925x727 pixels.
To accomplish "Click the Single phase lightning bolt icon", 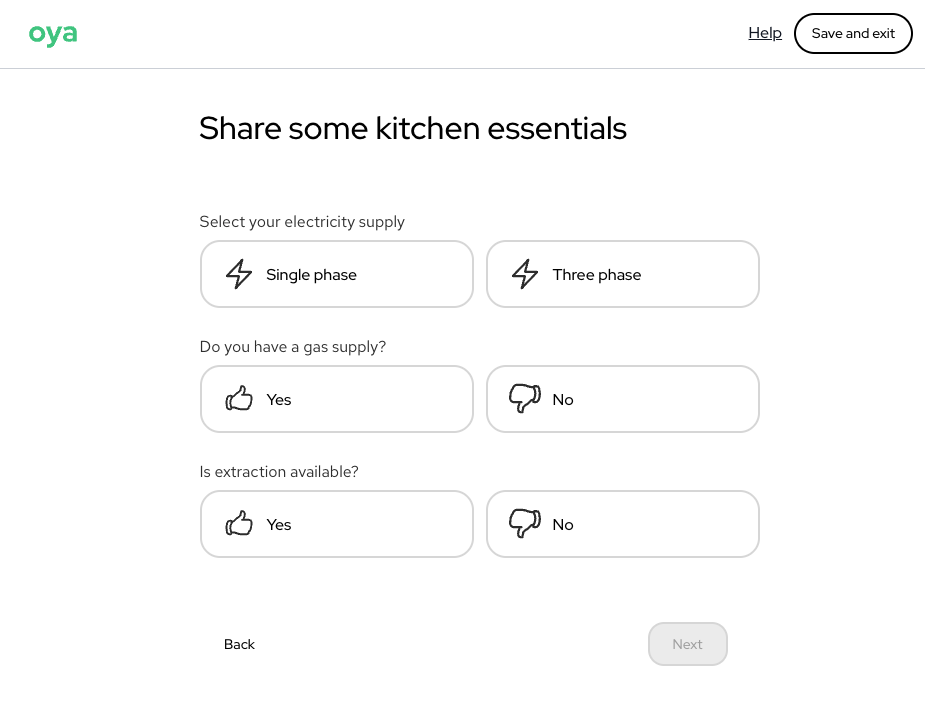I will point(239,274).
